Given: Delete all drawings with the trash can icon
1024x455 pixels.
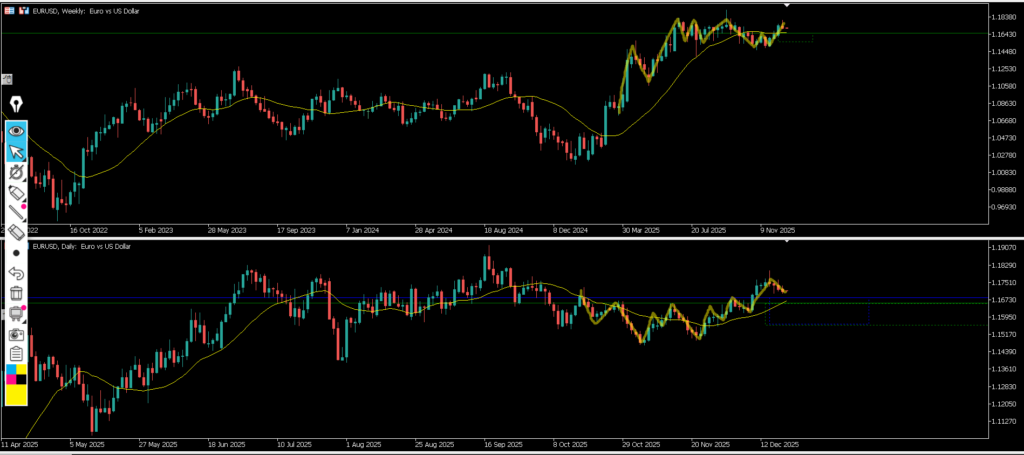Looking at the screenshot, I should pos(16,293).
